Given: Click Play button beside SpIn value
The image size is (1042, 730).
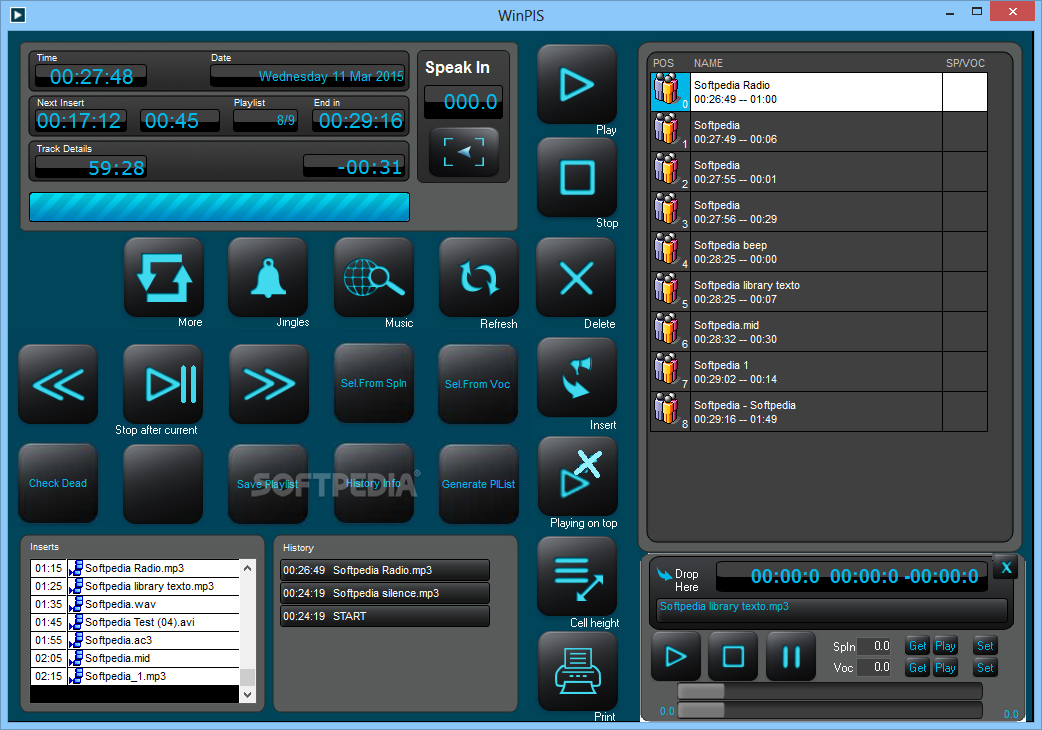Looking at the screenshot, I should [945, 646].
